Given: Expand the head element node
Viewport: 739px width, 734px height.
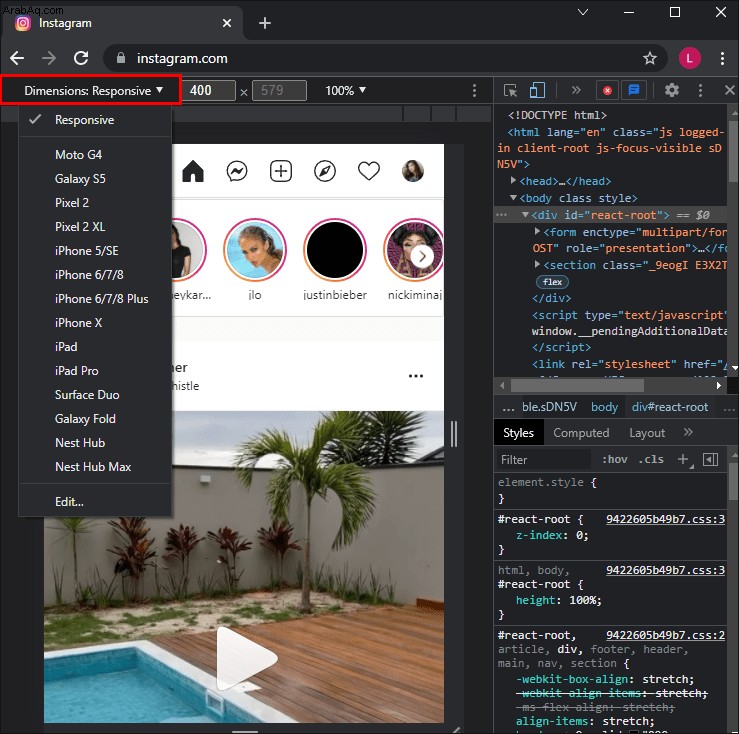Looking at the screenshot, I should (x=513, y=180).
